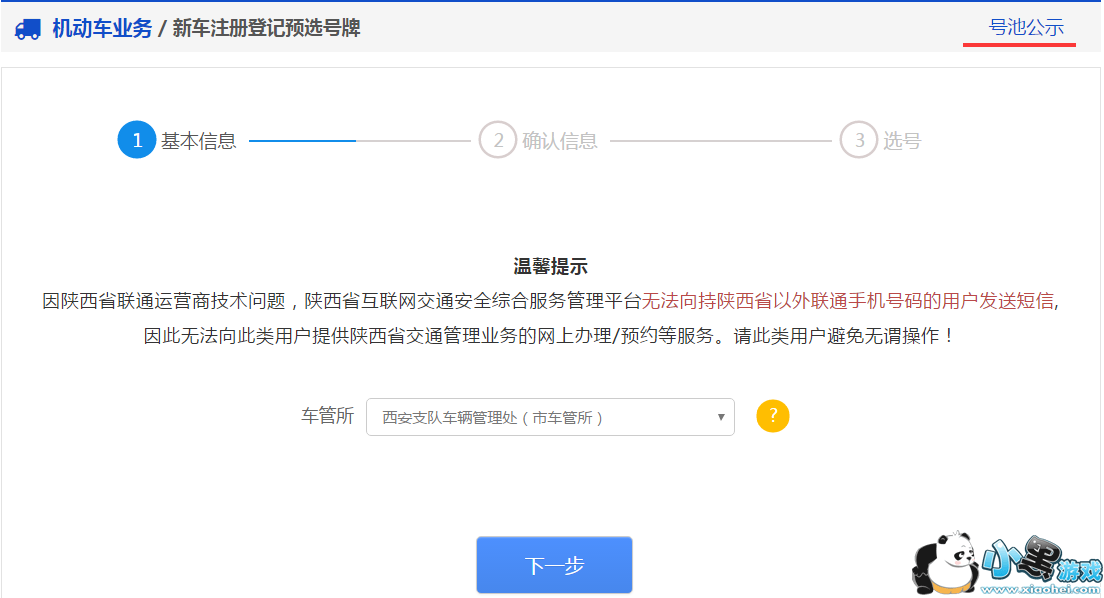Click the blue truck icon in header
Screen dimensions: 1104x598
pos(28,29)
